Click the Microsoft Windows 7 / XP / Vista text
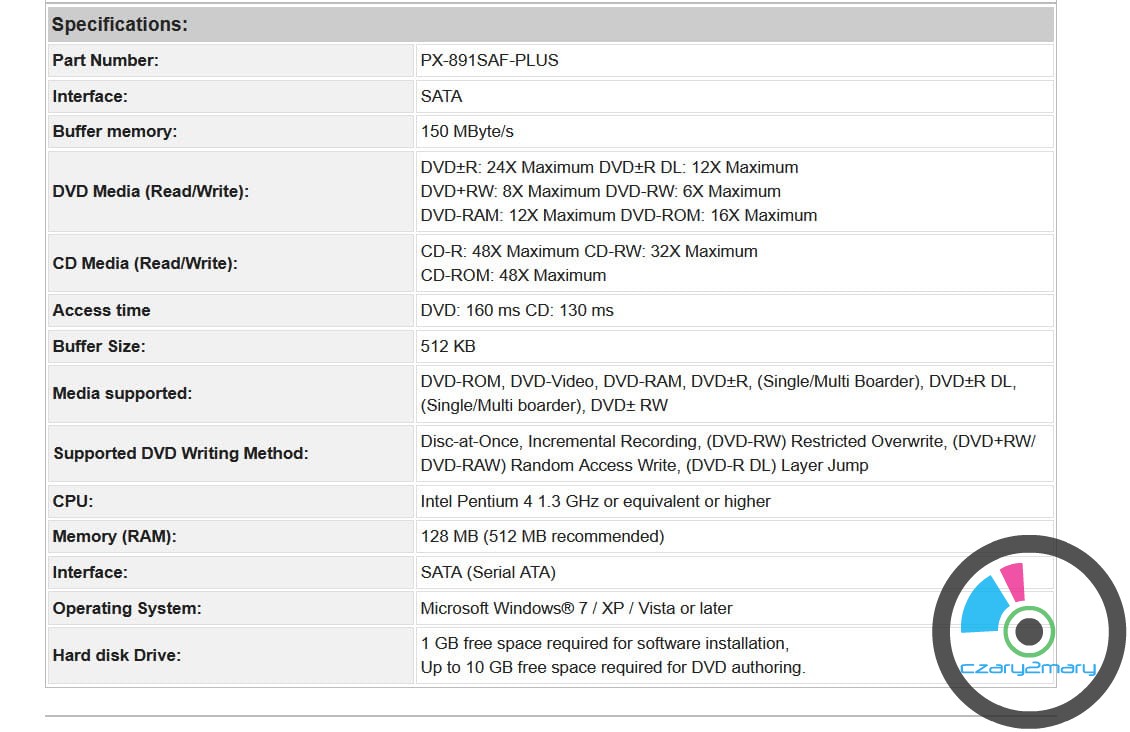Screen dimensions: 1130x732 (x=576, y=608)
